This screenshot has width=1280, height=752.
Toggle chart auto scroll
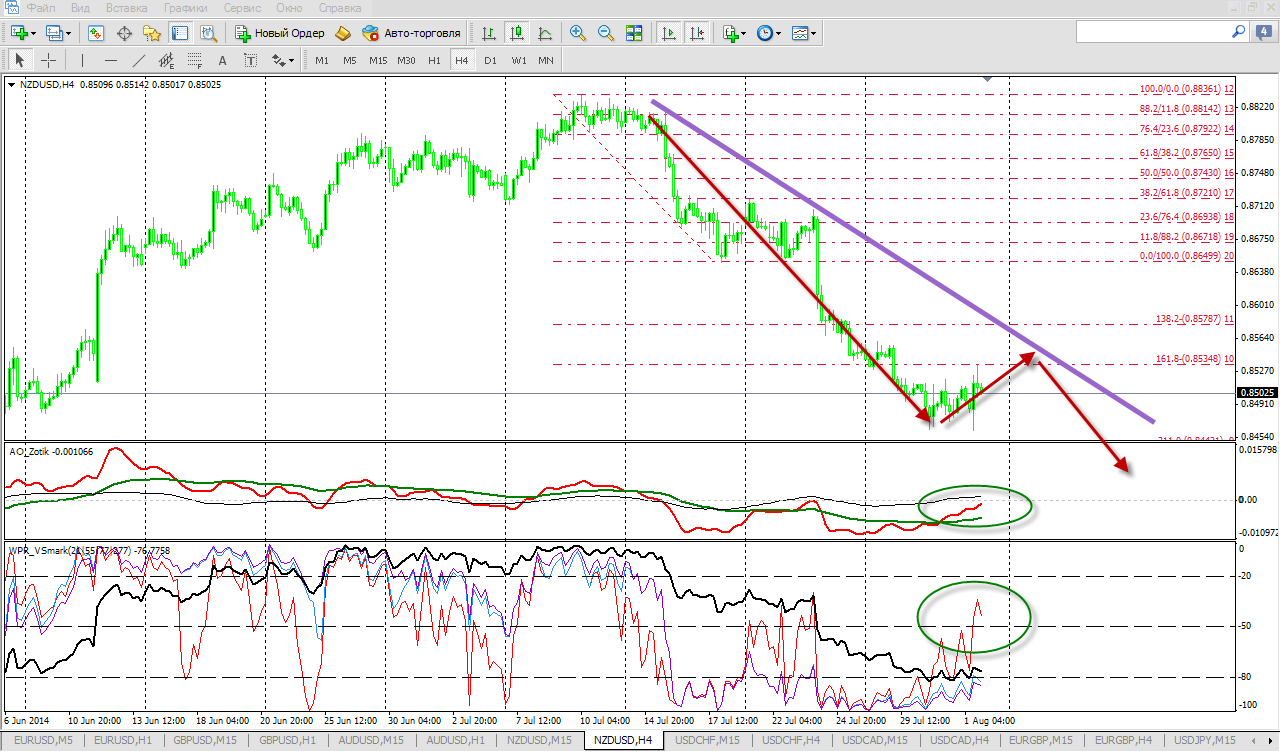(669, 33)
